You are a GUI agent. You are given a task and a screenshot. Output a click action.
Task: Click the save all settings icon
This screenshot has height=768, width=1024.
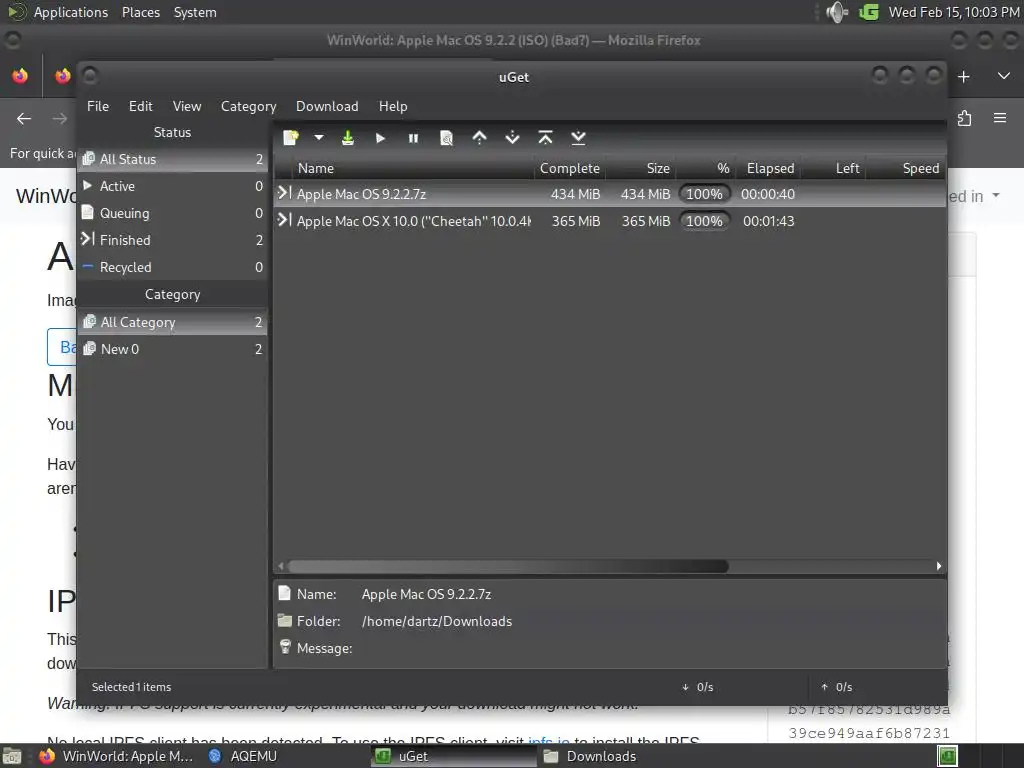tap(348, 138)
